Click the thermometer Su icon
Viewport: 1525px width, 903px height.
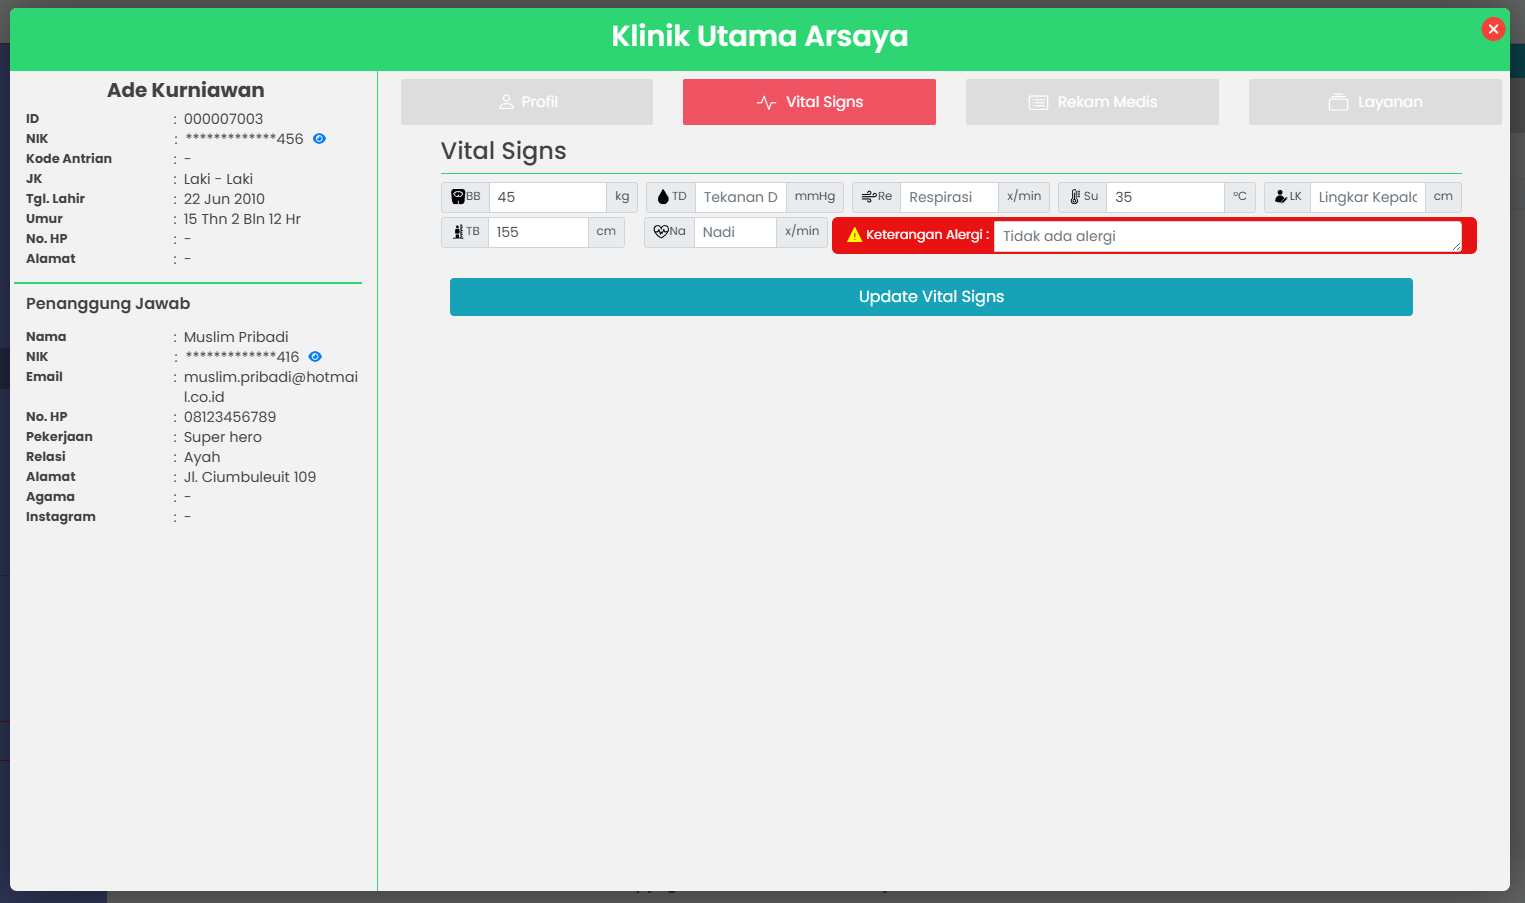coord(1074,197)
